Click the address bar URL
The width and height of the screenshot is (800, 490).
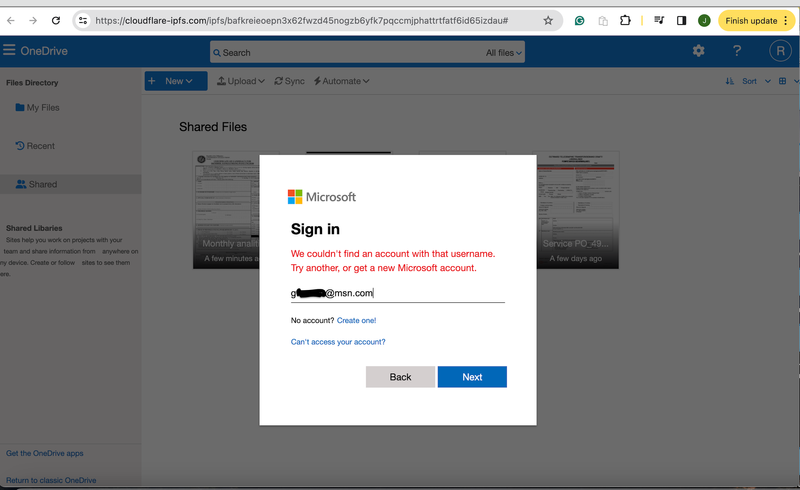point(302,20)
